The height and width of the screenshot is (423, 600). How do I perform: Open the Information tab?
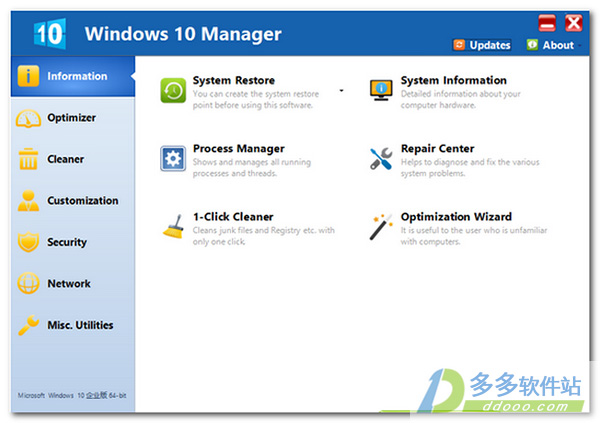(x=73, y=76)
